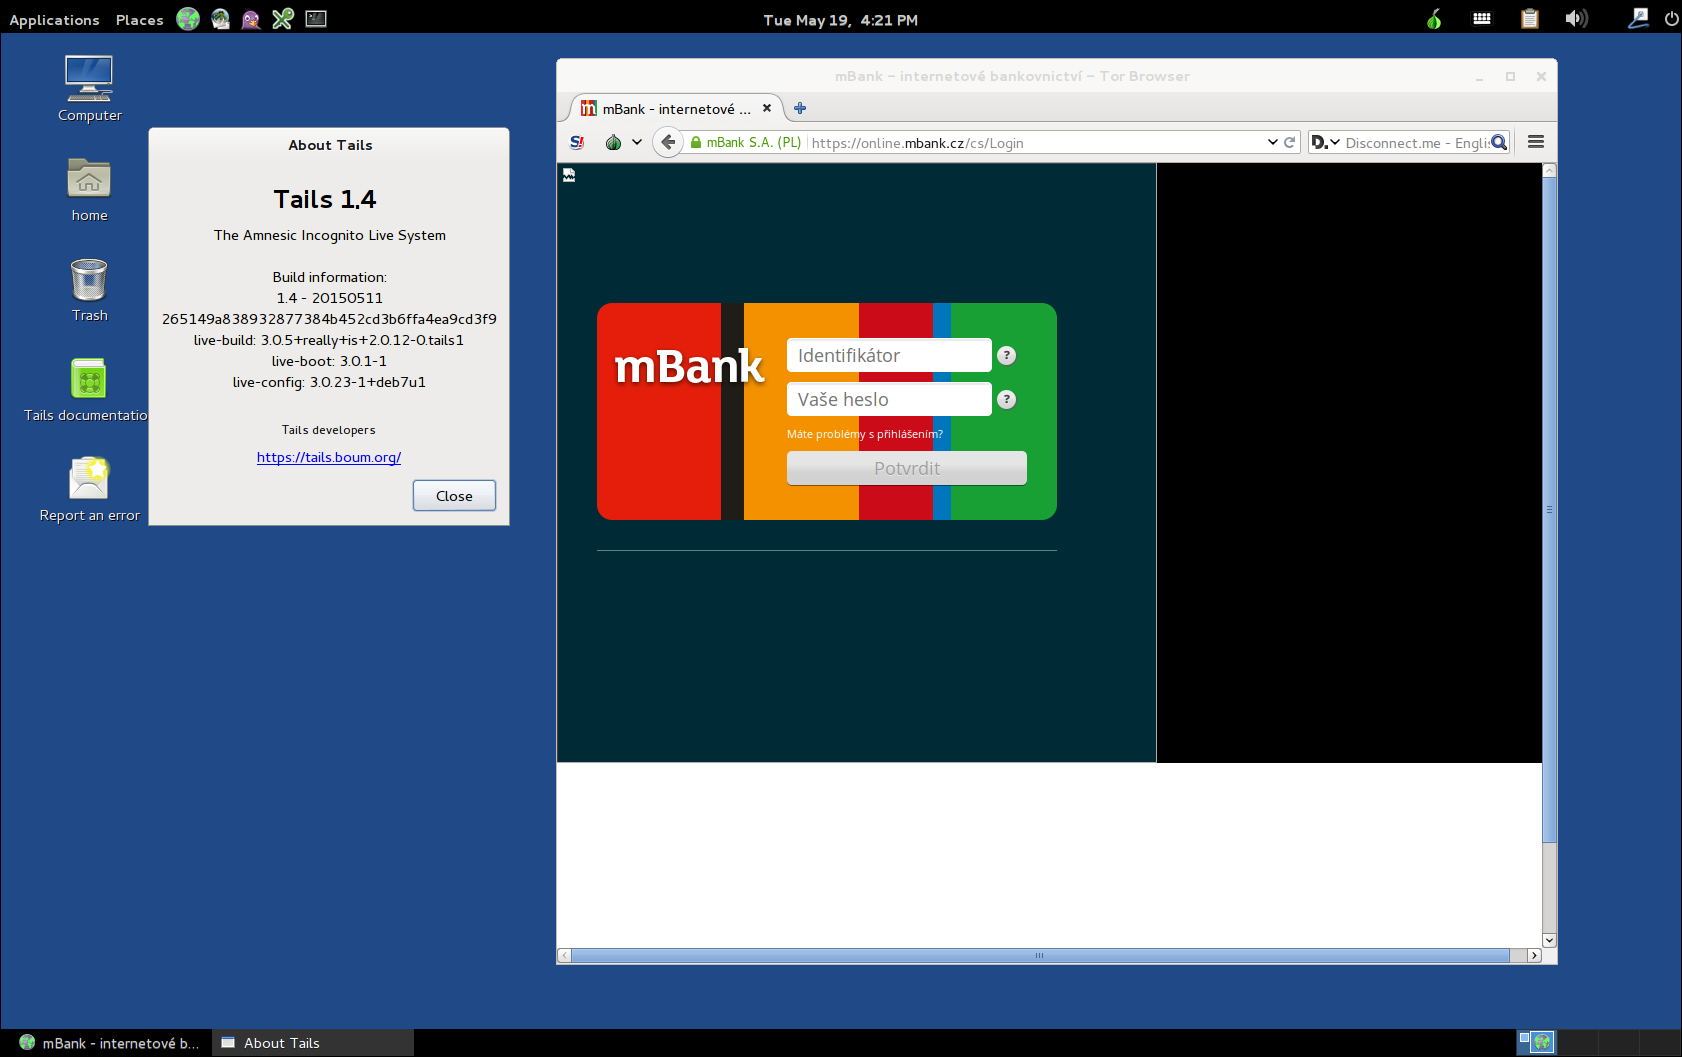Screen dimensions: 1682x1057
Task: Open the Tor Browser hamburger menu
Action: coord(1536,142)
